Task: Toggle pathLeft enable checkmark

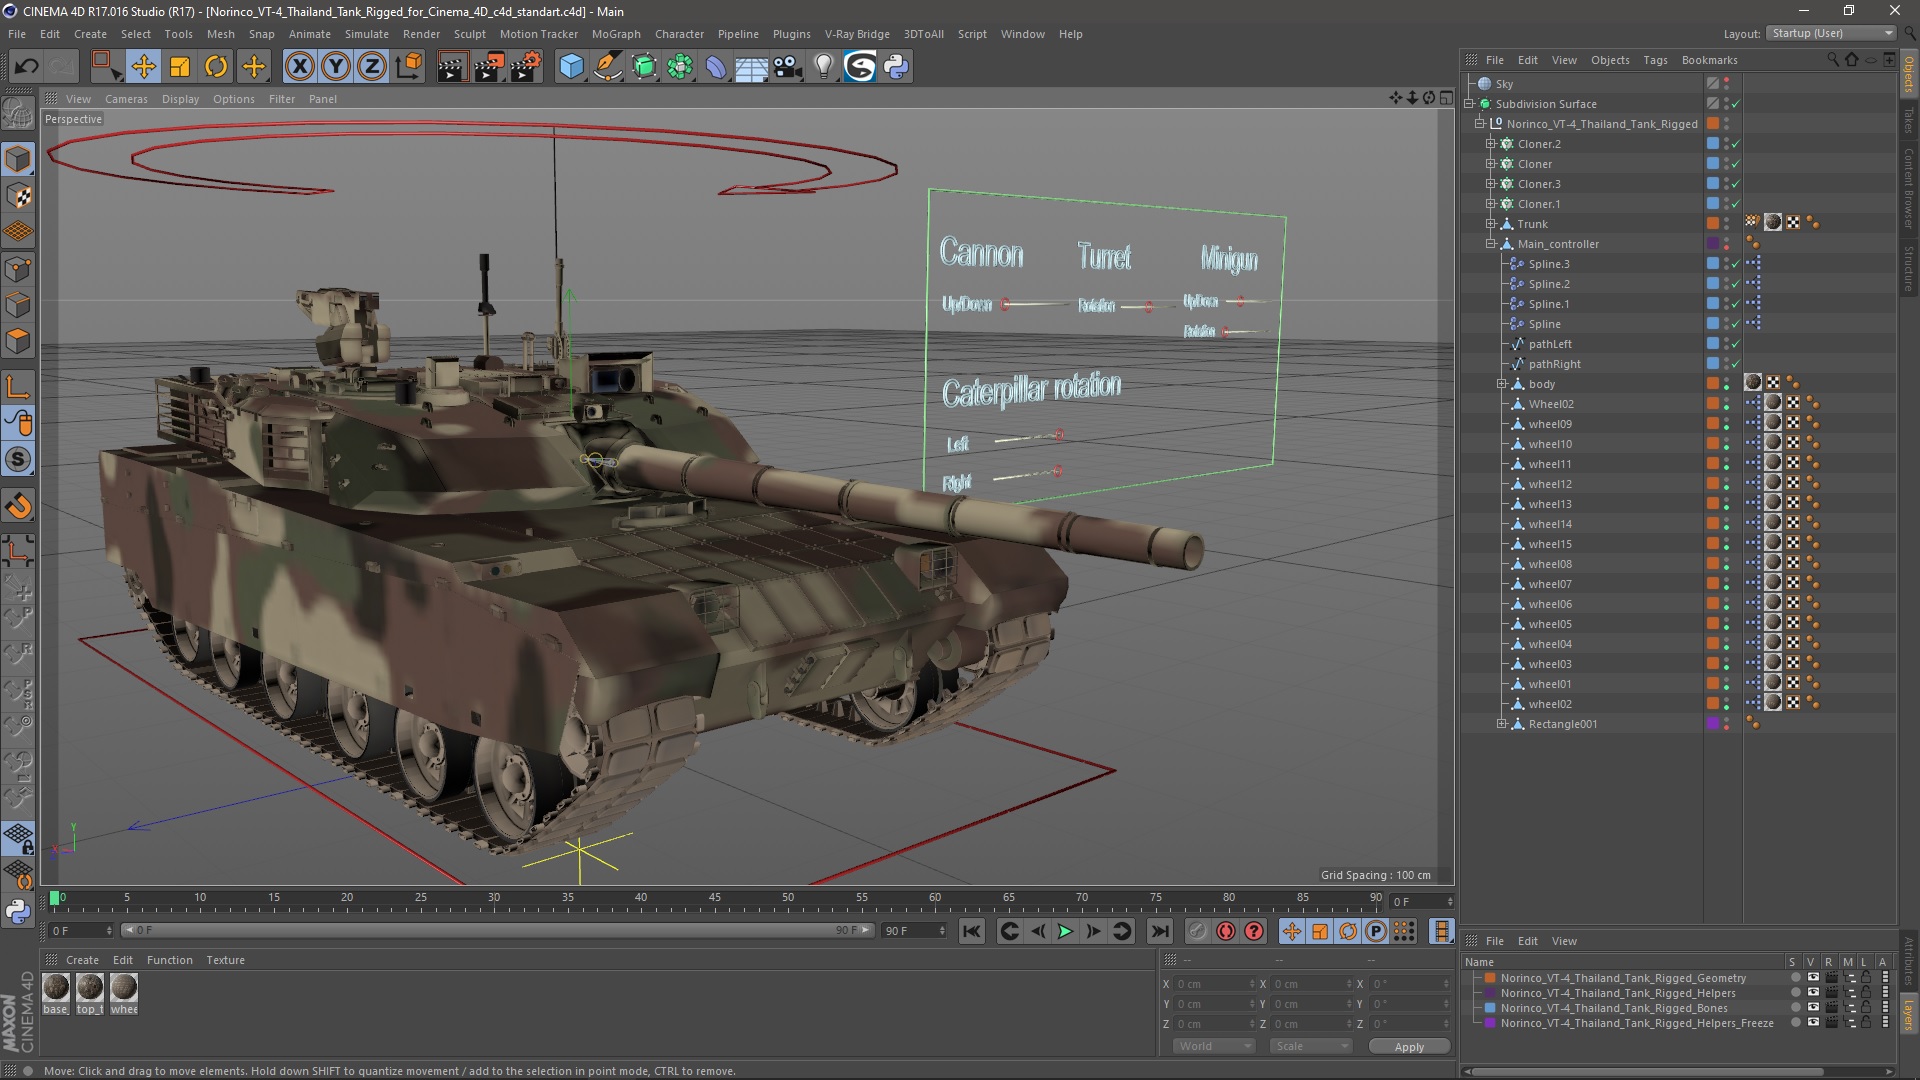Action: (1736, 344)
